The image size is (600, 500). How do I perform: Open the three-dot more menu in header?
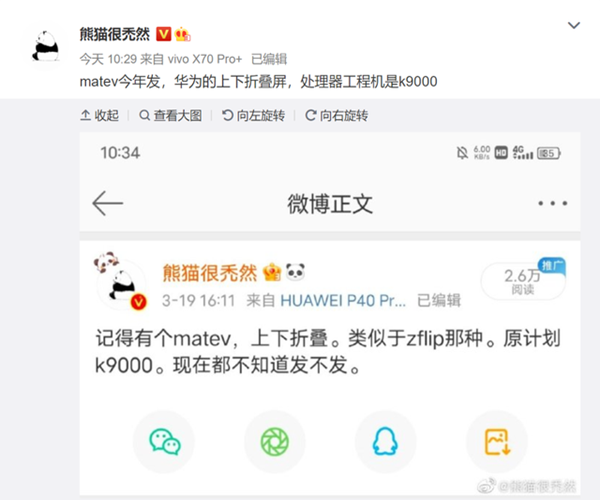pos(553,203)
